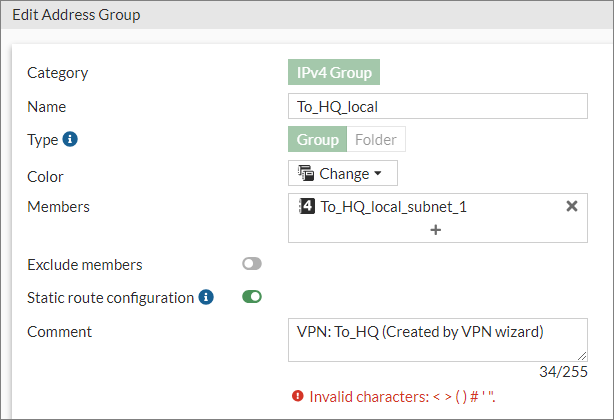
Task: Click inside the Comment text area
Action: point(438,340)
